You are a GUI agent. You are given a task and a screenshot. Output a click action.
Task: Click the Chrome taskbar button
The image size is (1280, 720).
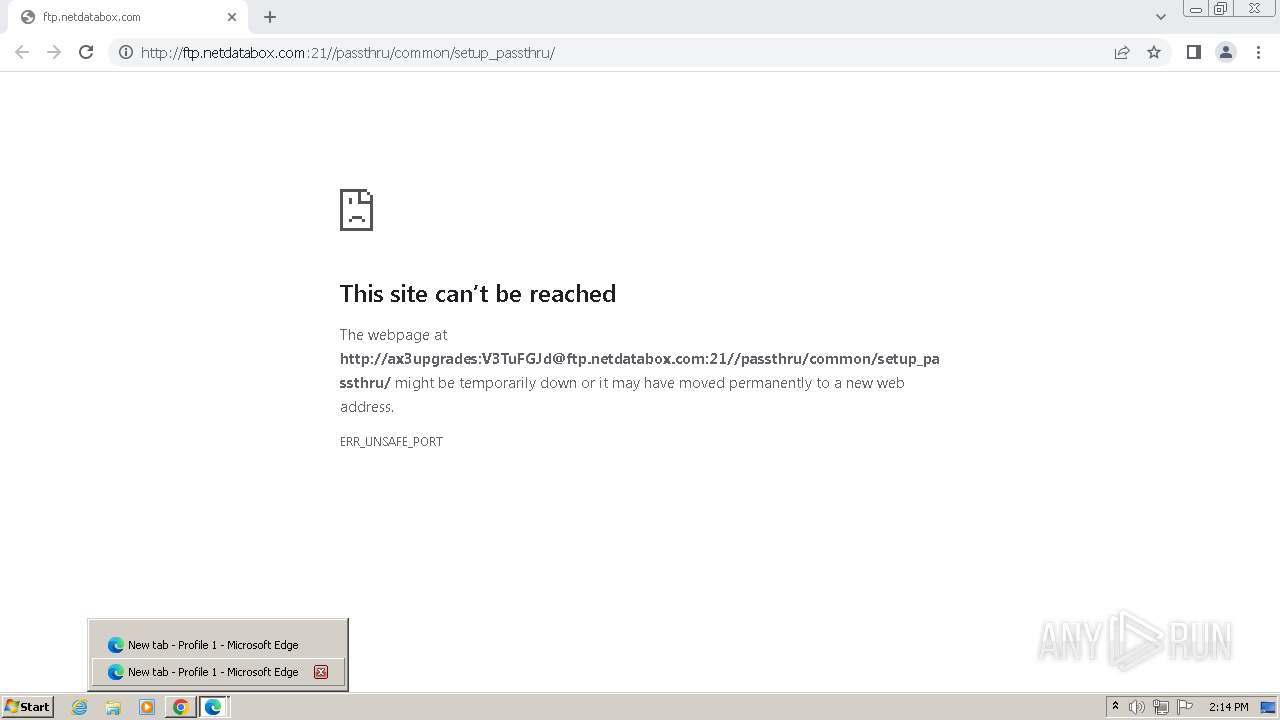coord(180,707)
